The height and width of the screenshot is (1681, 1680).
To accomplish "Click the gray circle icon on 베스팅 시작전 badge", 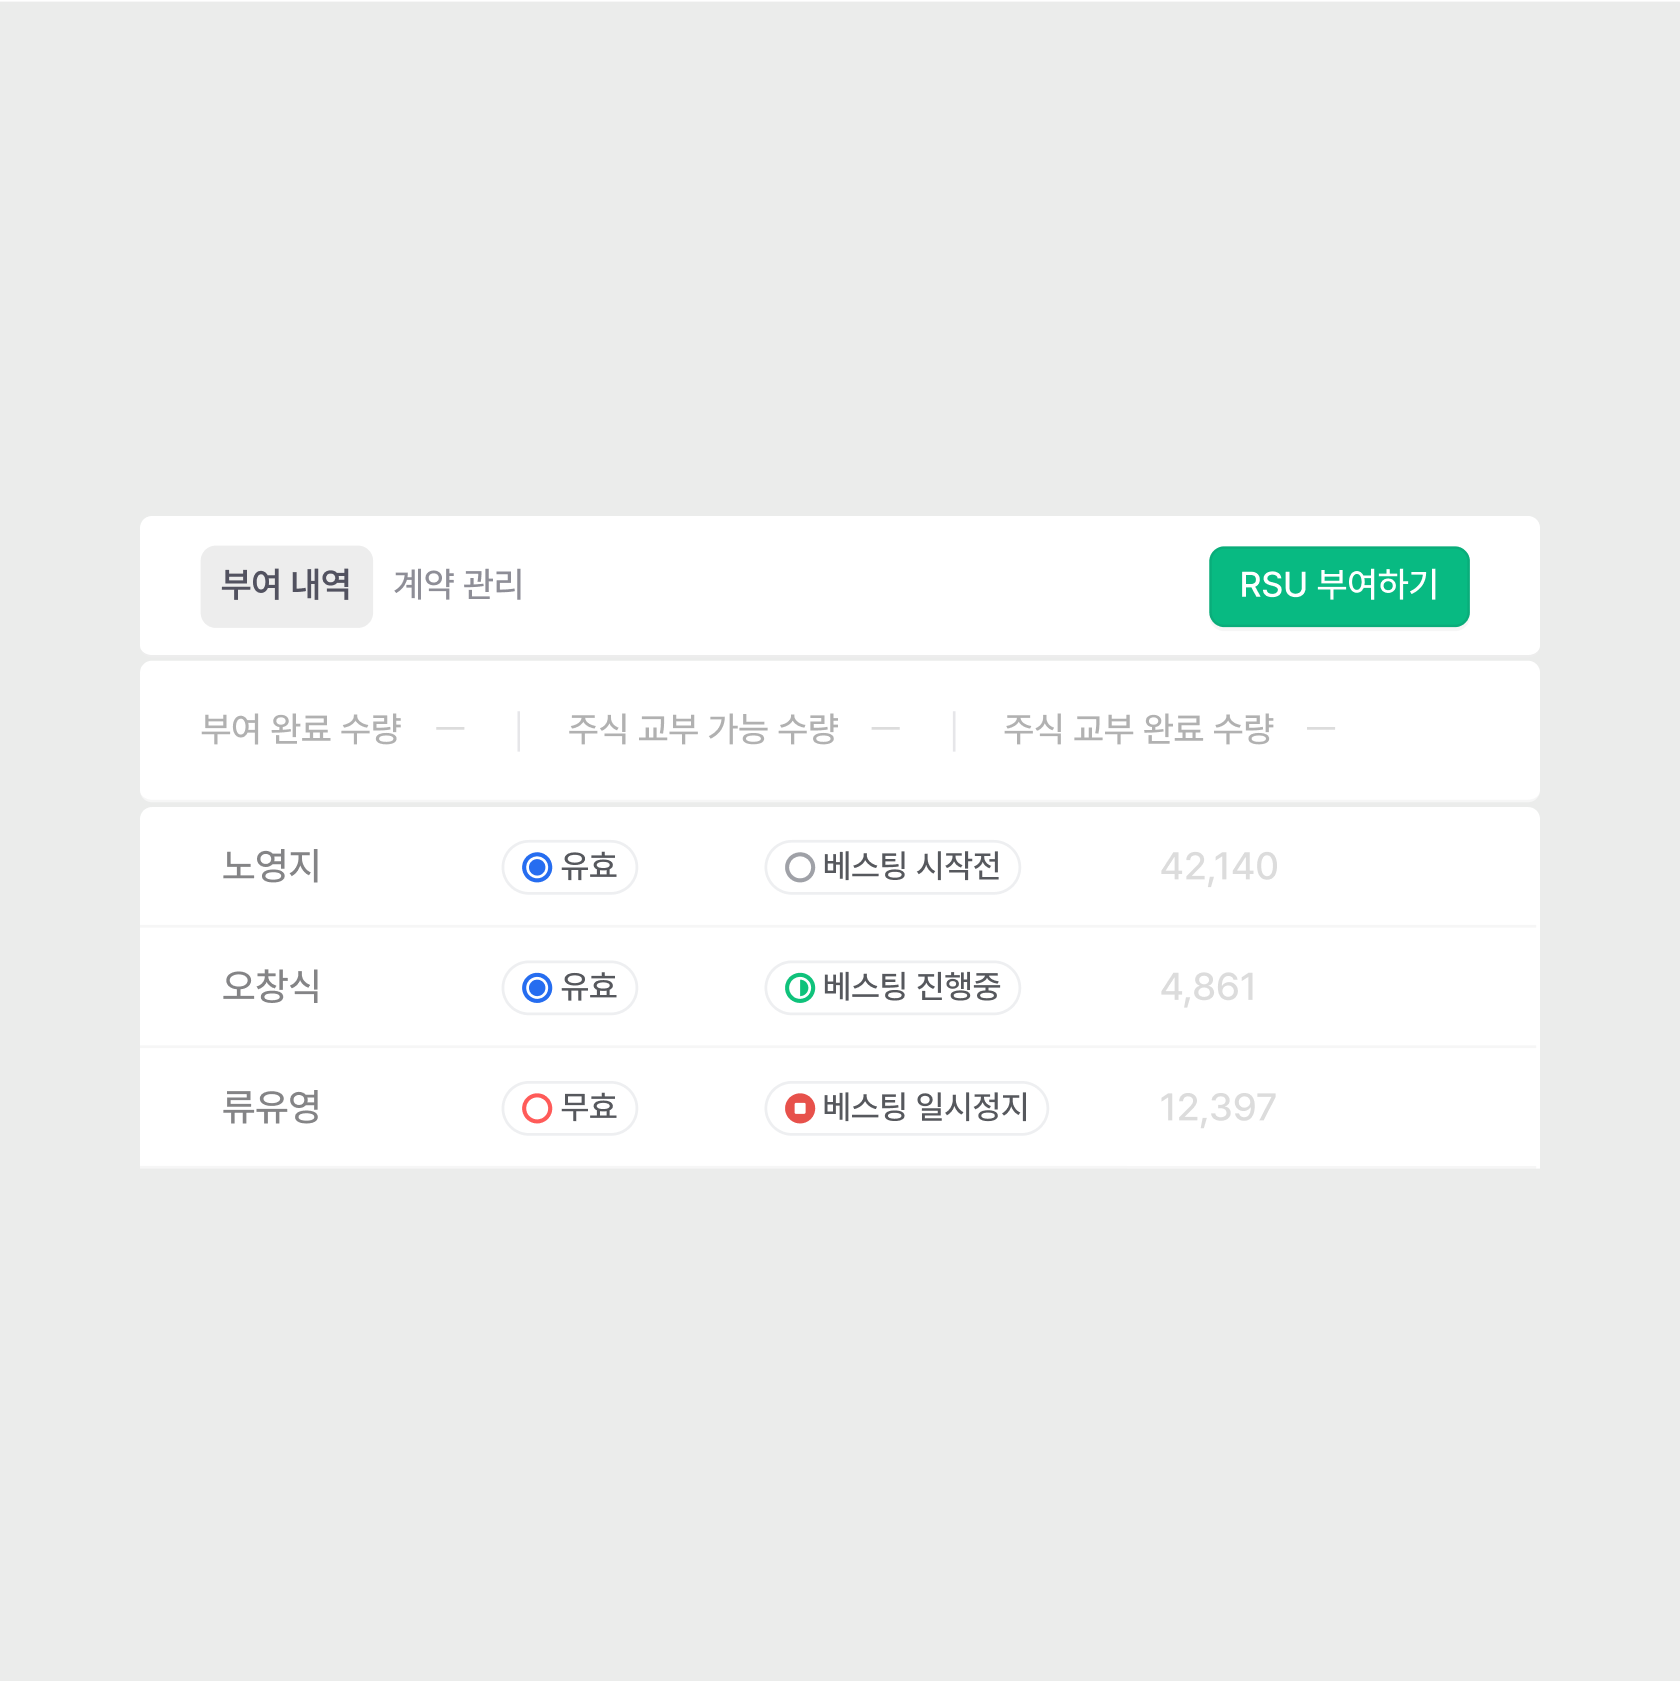I will click(x=798, y=868).
